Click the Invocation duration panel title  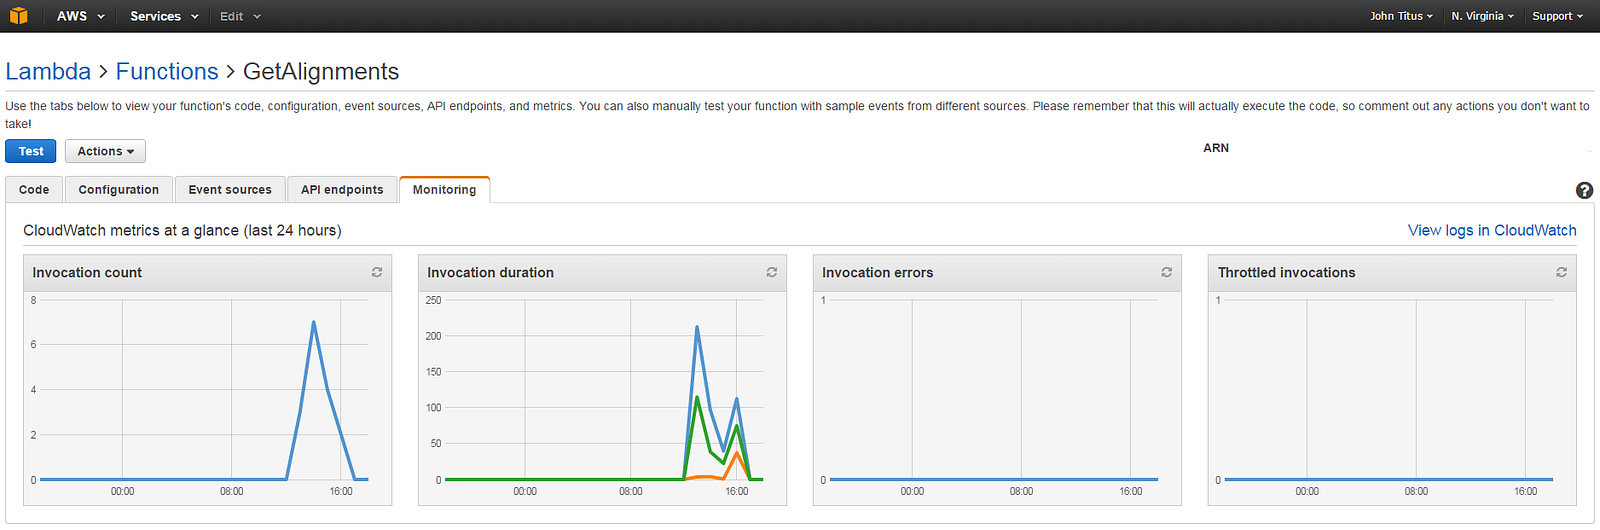coord(490,272)
